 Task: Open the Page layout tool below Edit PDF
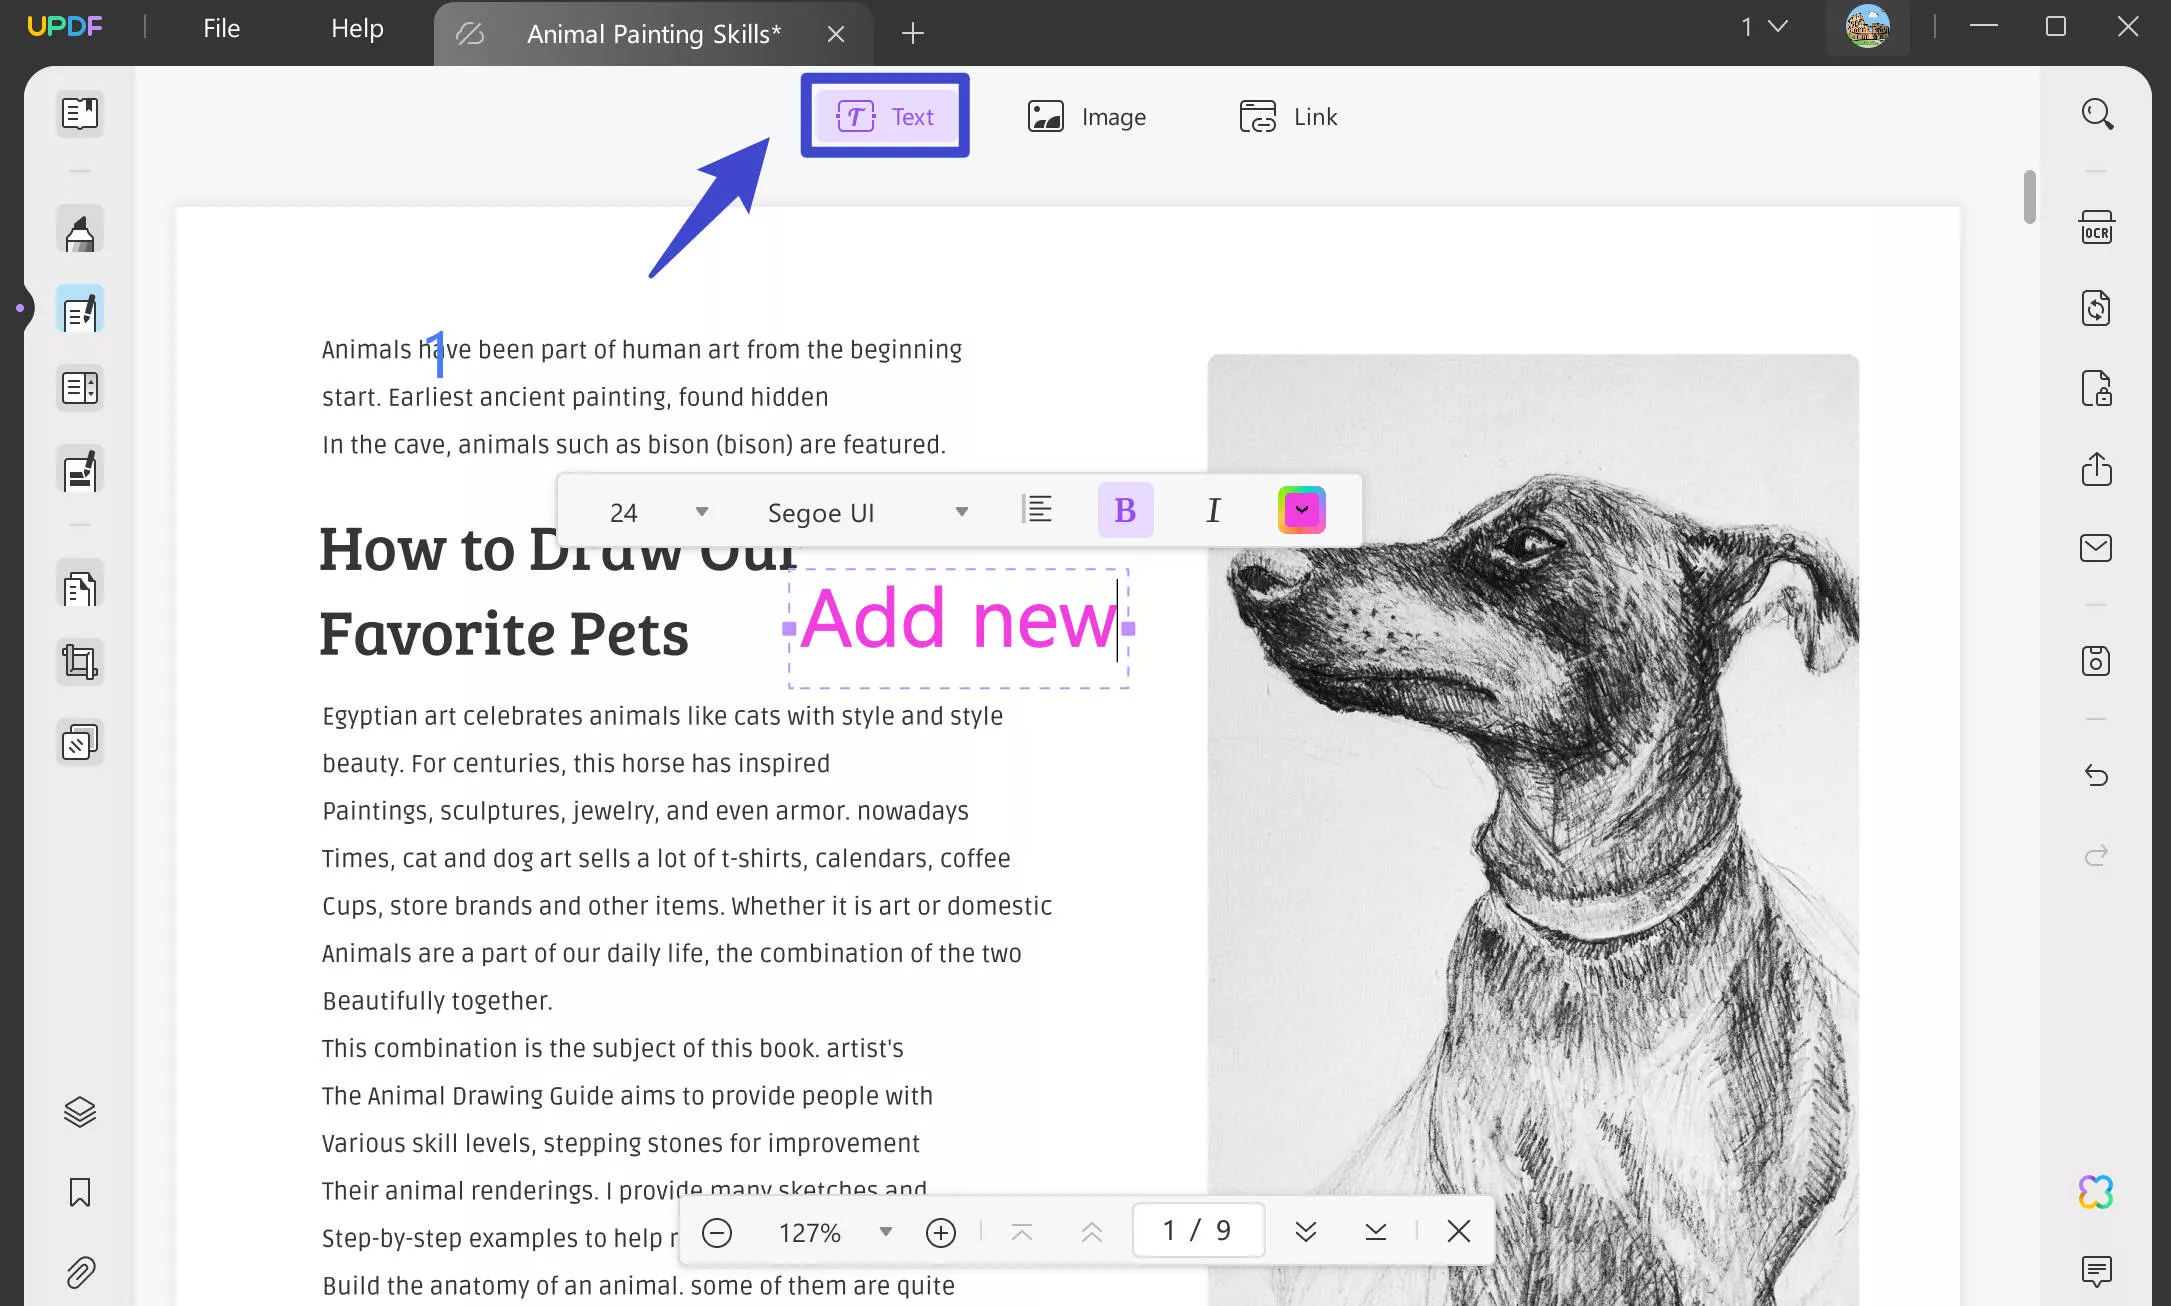click(x=80, y=388)
